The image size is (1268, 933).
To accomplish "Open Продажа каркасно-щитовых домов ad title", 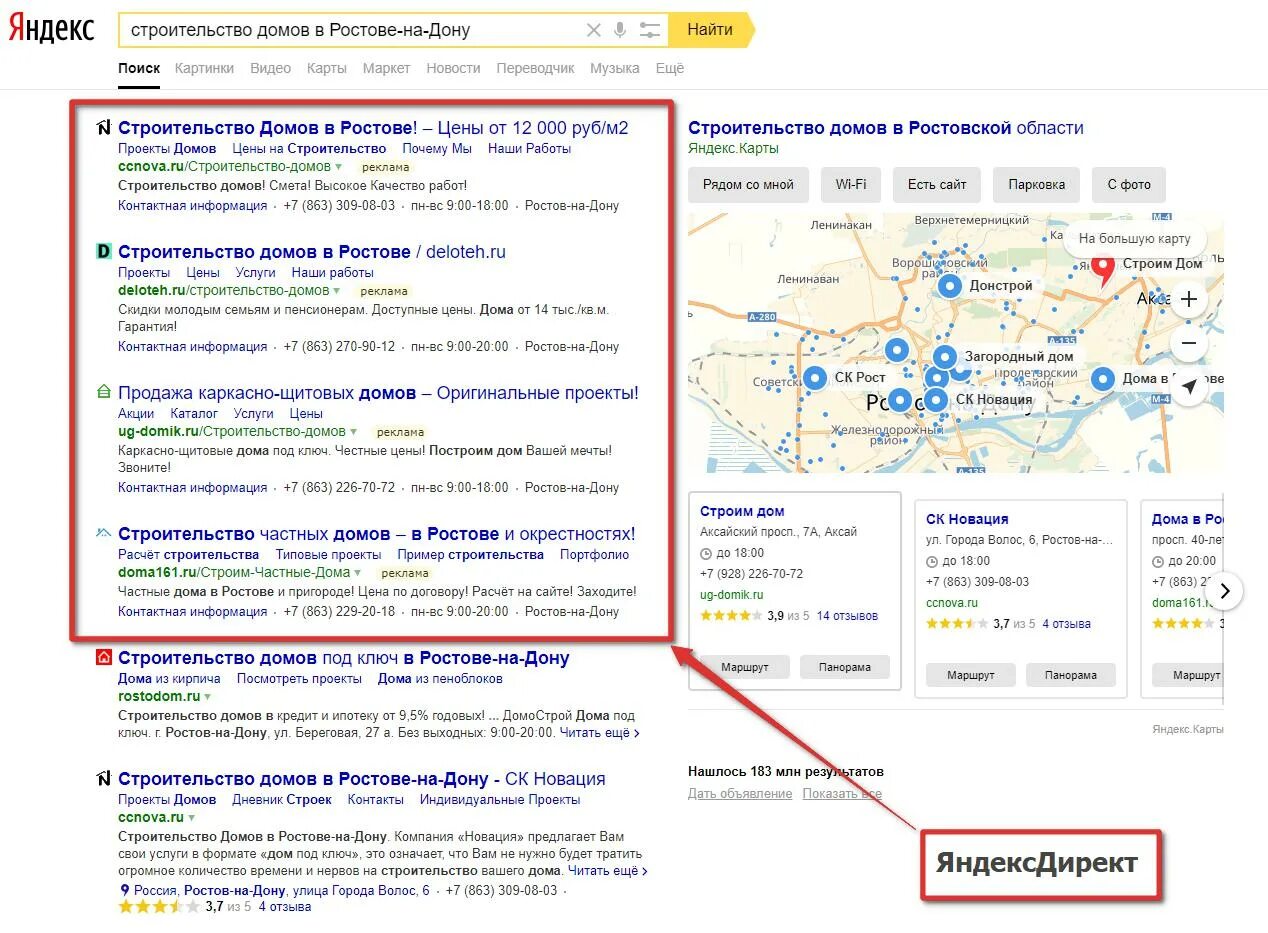I will point(378,393).
